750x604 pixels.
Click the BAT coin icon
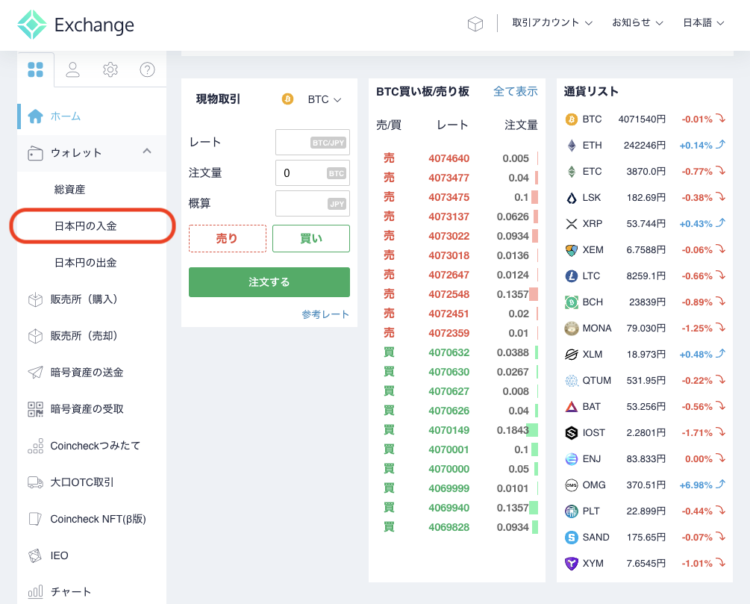[572, 406]
